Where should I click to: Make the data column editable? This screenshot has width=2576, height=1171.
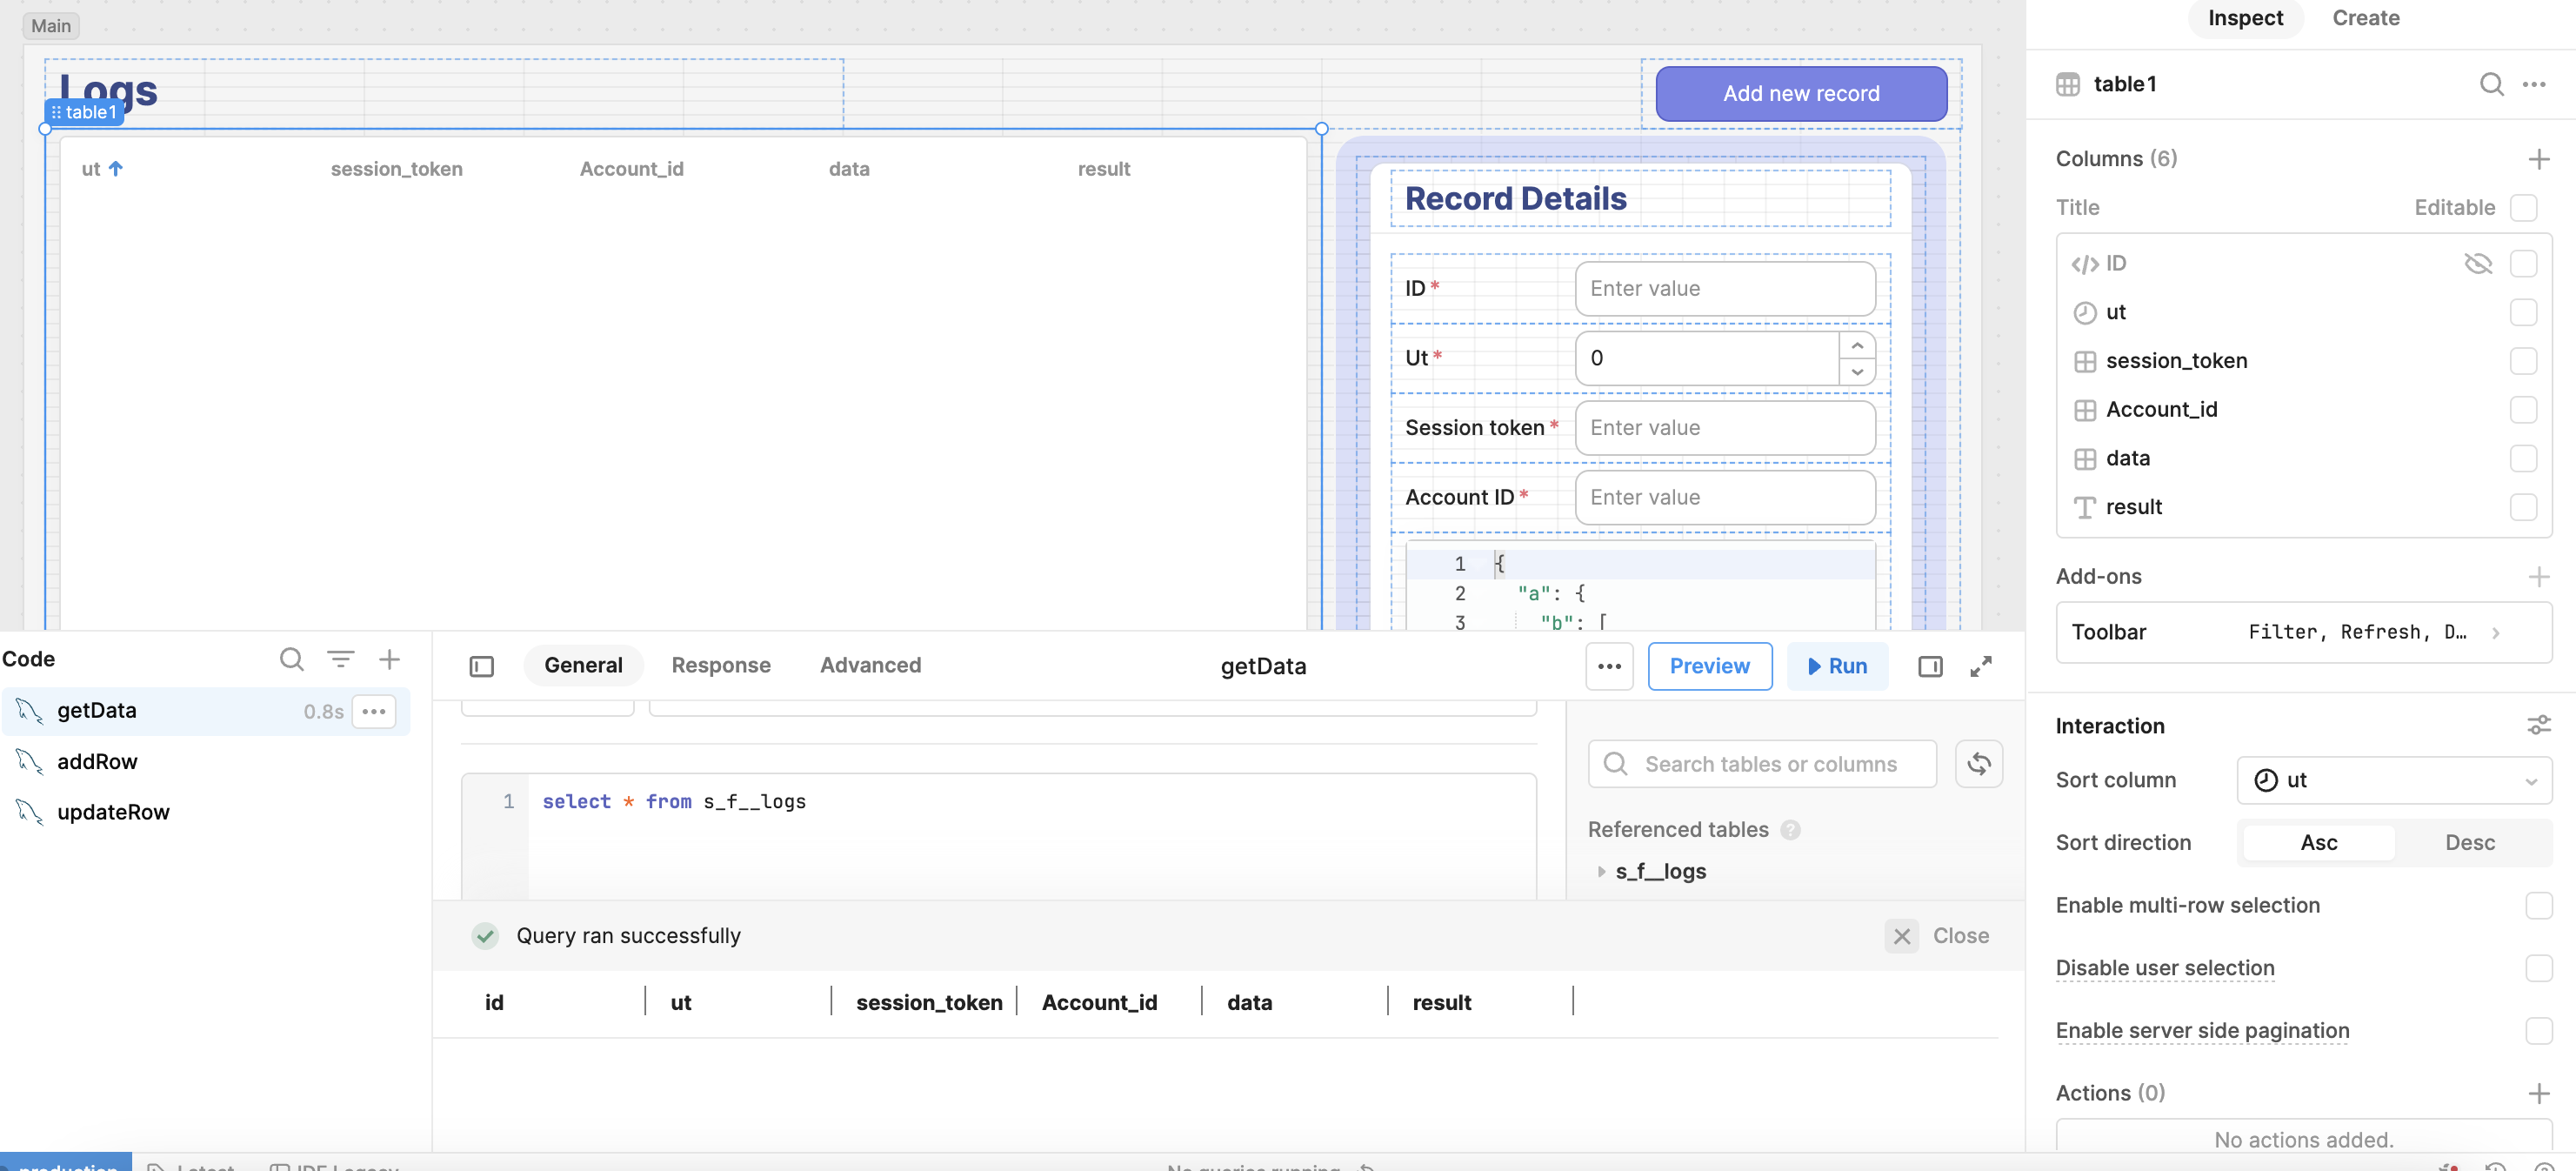[x=2523, y=458]
